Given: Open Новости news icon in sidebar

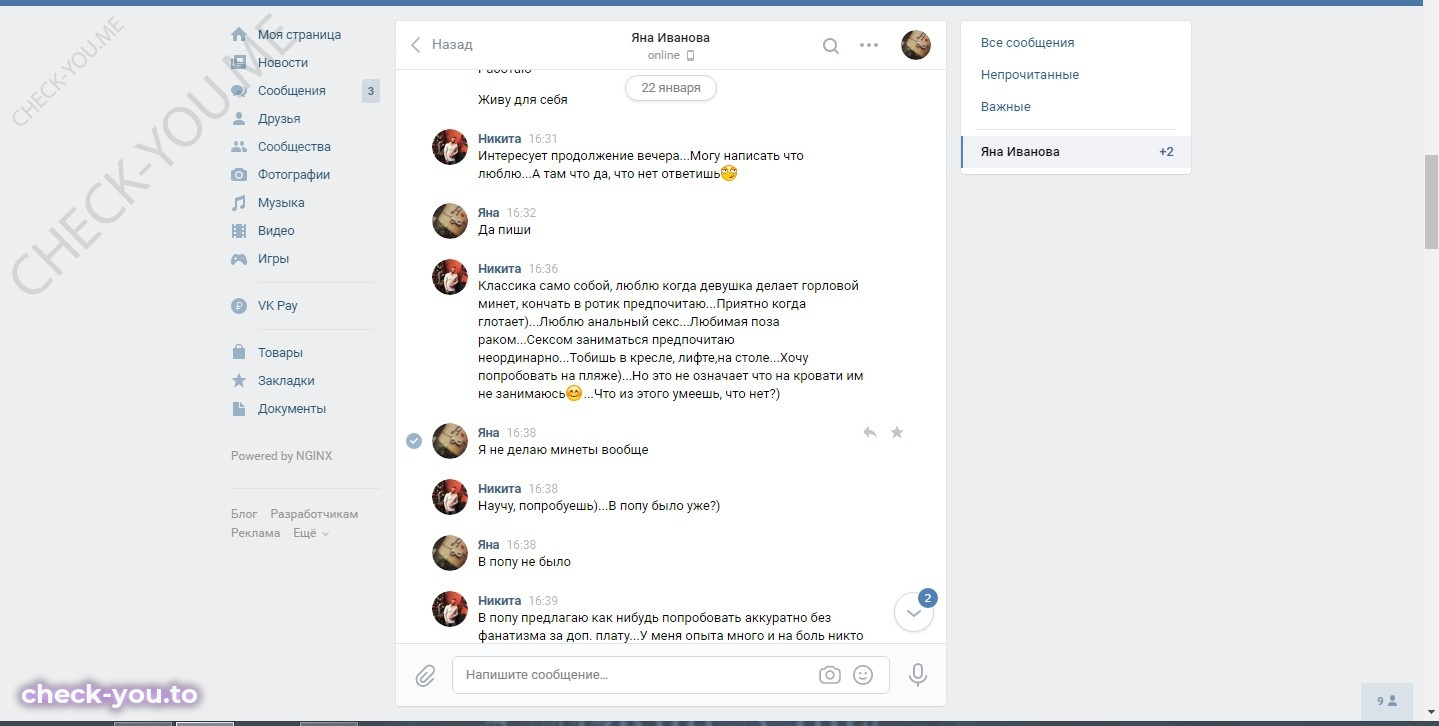Looking at the screenshot, I should (x=239, y=62).
